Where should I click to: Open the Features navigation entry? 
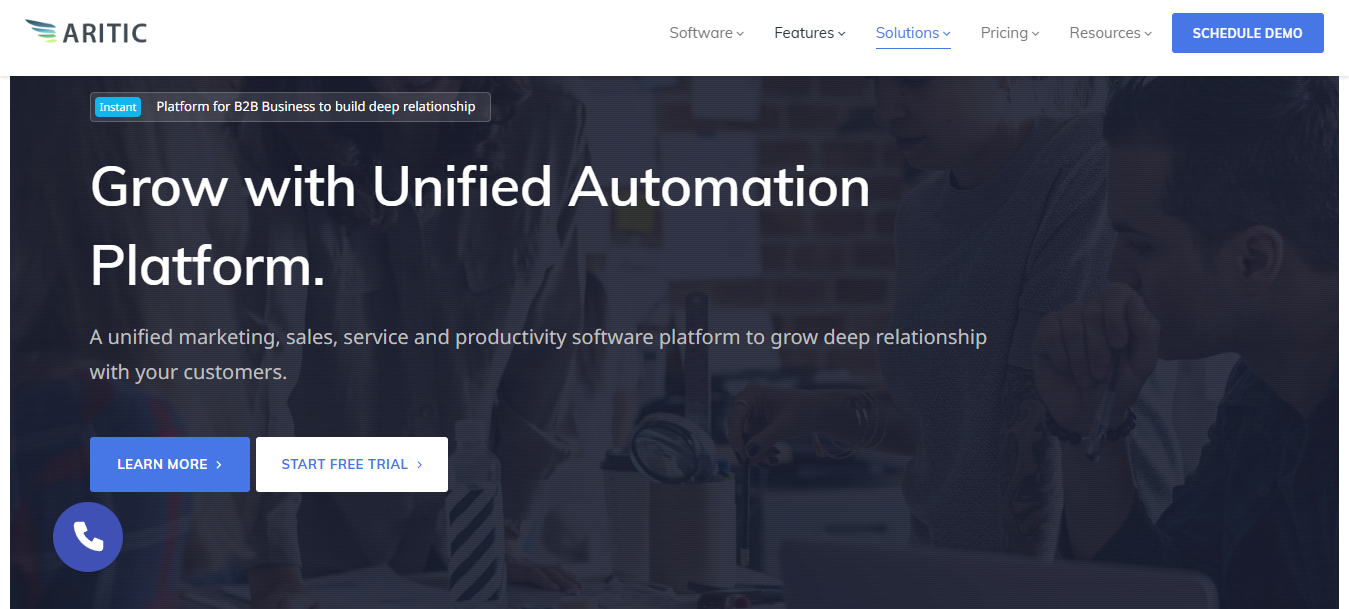point(804,33)
